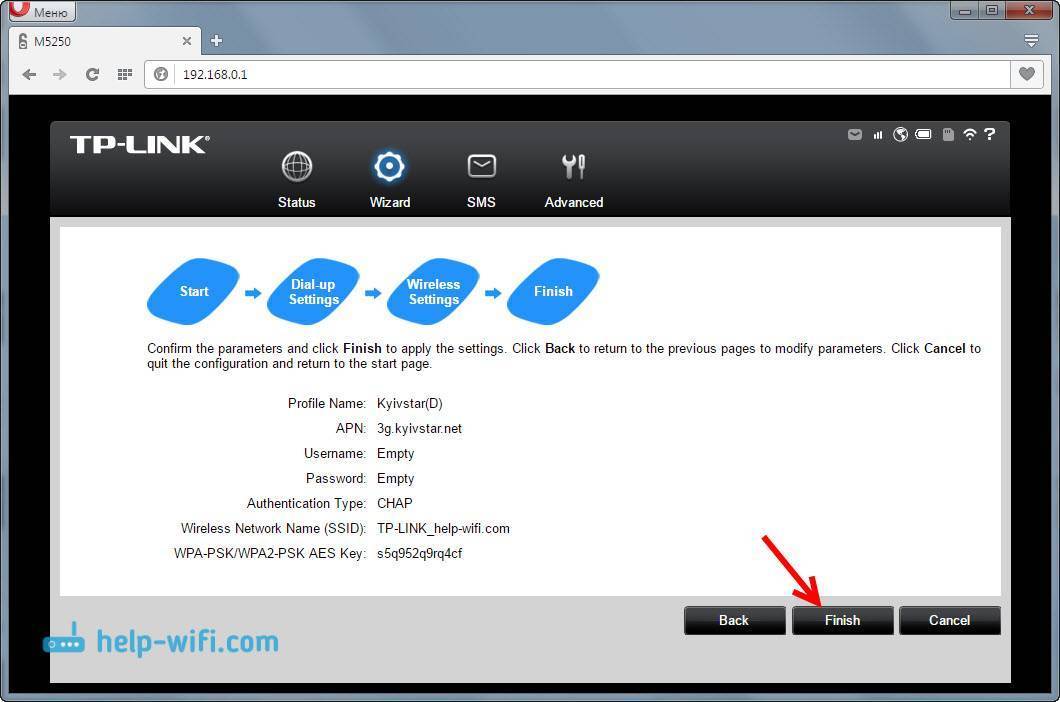Click the Start wizard step
The image size is (1060, 702).
tap(193, 291)
